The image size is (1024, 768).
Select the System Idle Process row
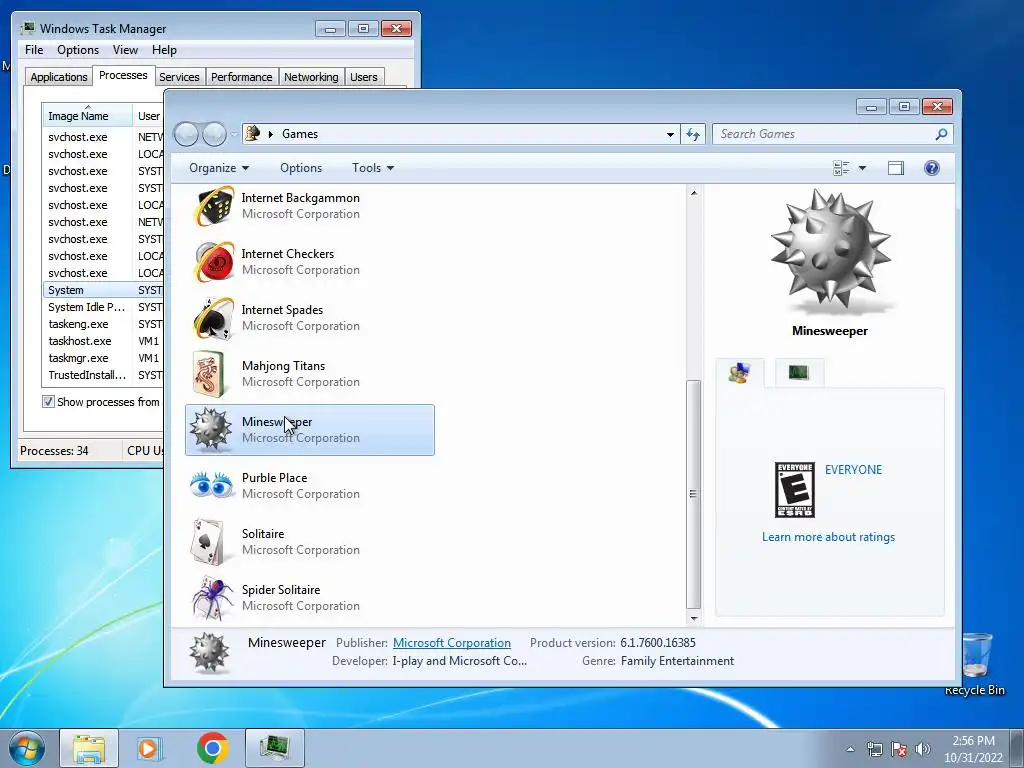click(103, 307)
